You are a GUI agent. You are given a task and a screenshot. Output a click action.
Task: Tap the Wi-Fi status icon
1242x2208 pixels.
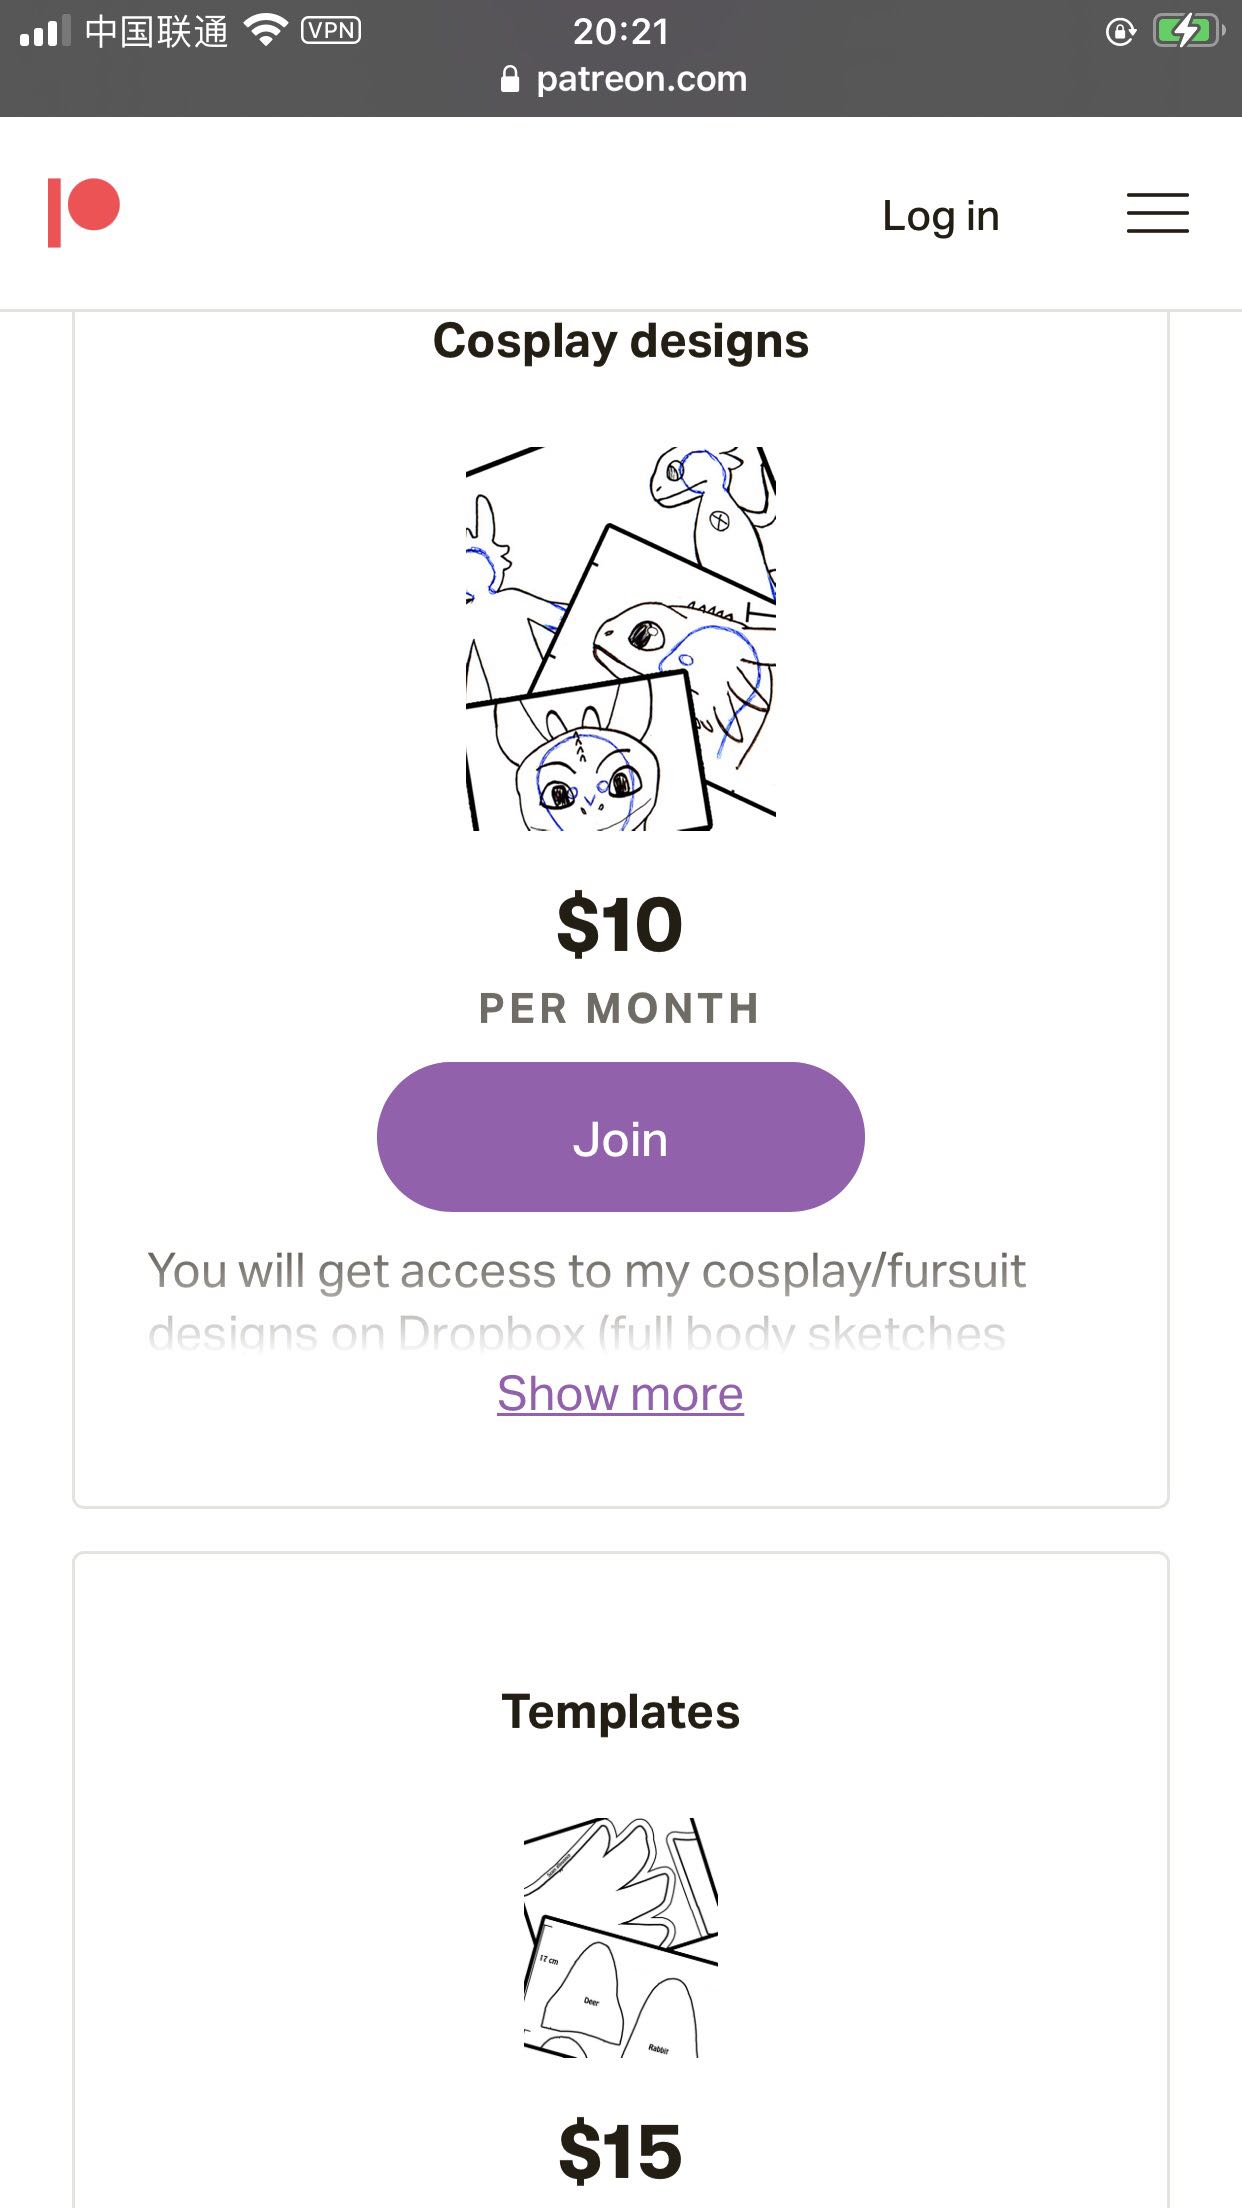(266, 30)
